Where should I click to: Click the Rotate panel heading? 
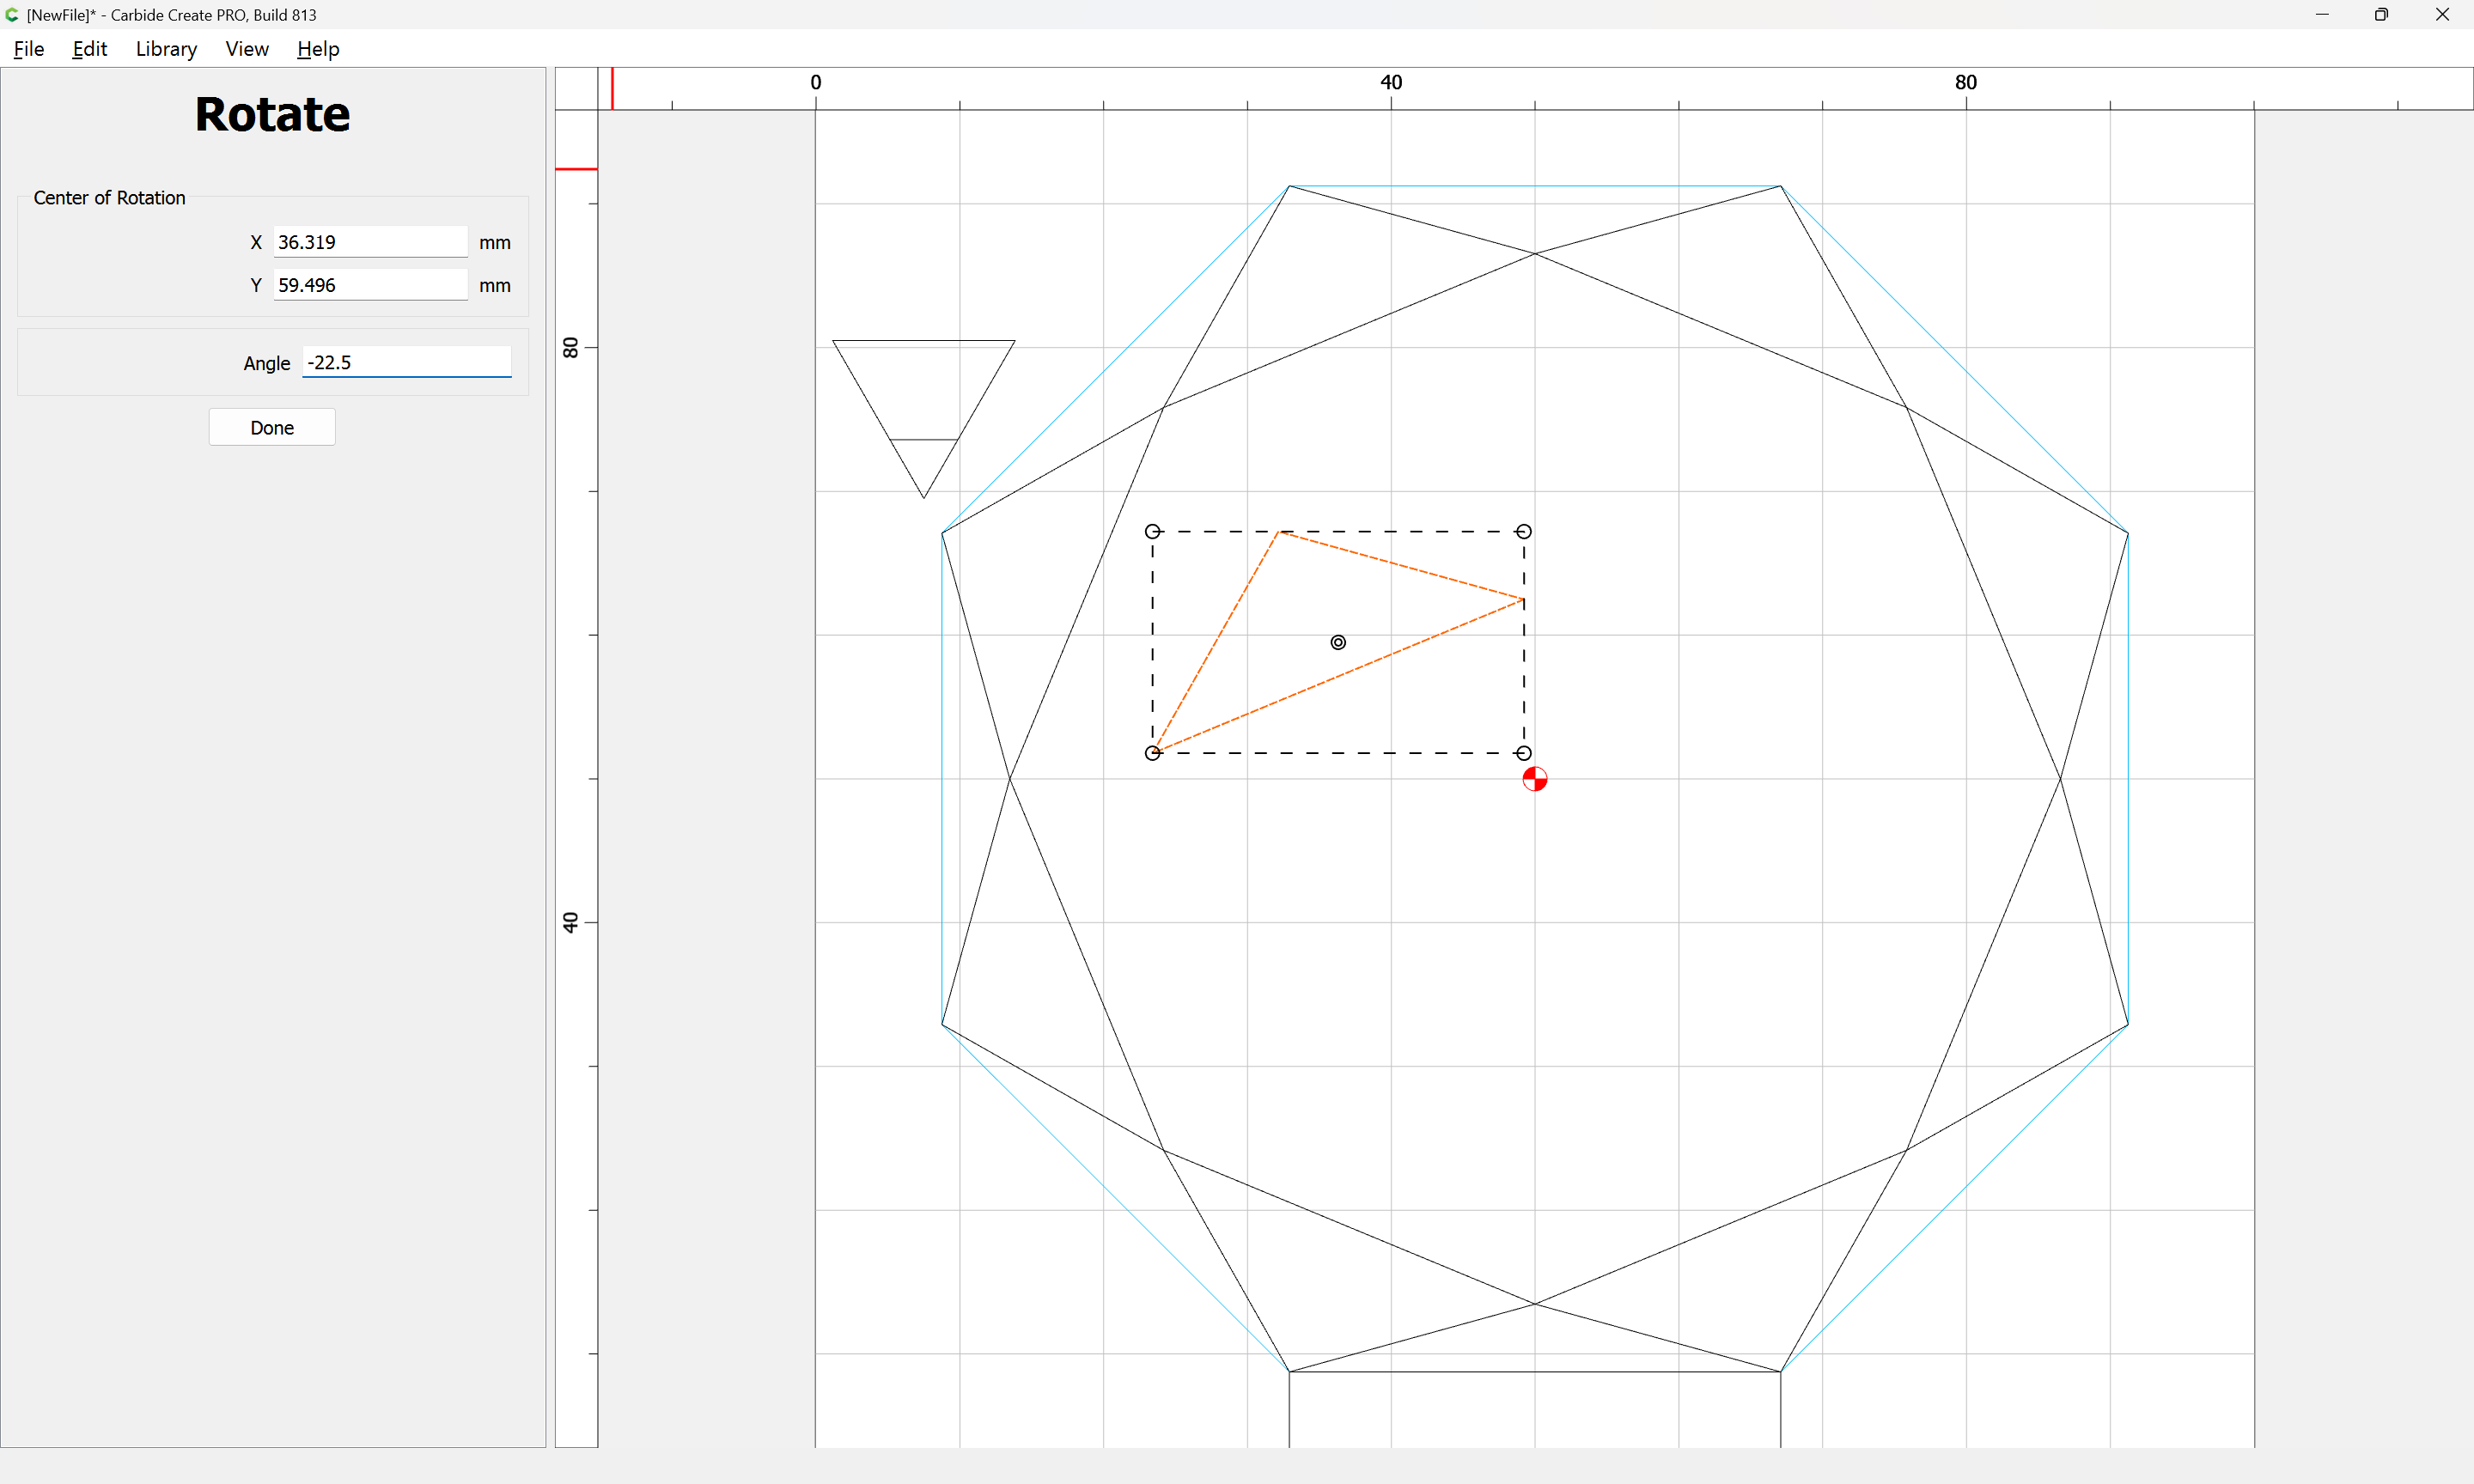tap(272, 114)
